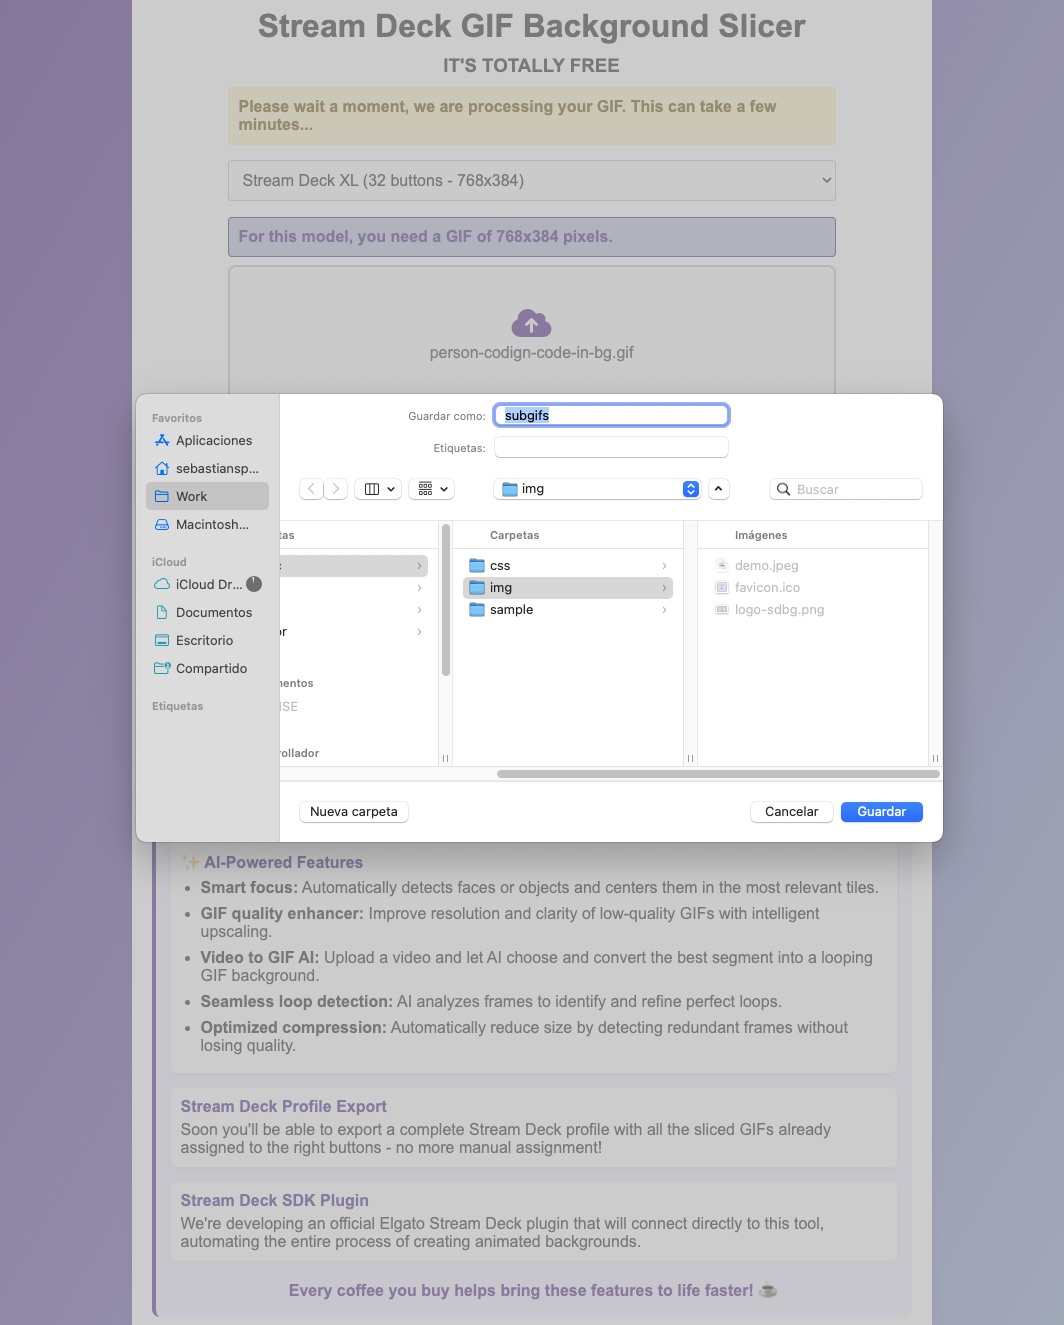This screenshot has height=1325, width=1064.
Task: Open the column view options dropdown
Action: click(x=379, y=489)
